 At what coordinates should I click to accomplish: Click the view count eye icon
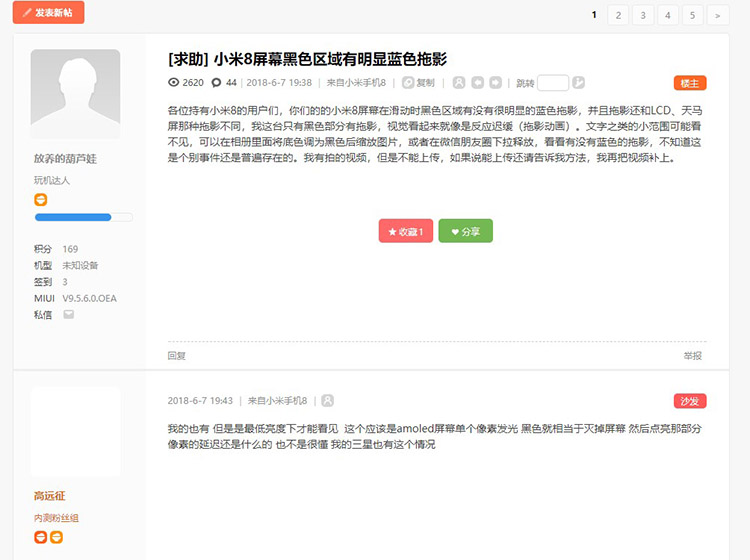pos(173,82)
